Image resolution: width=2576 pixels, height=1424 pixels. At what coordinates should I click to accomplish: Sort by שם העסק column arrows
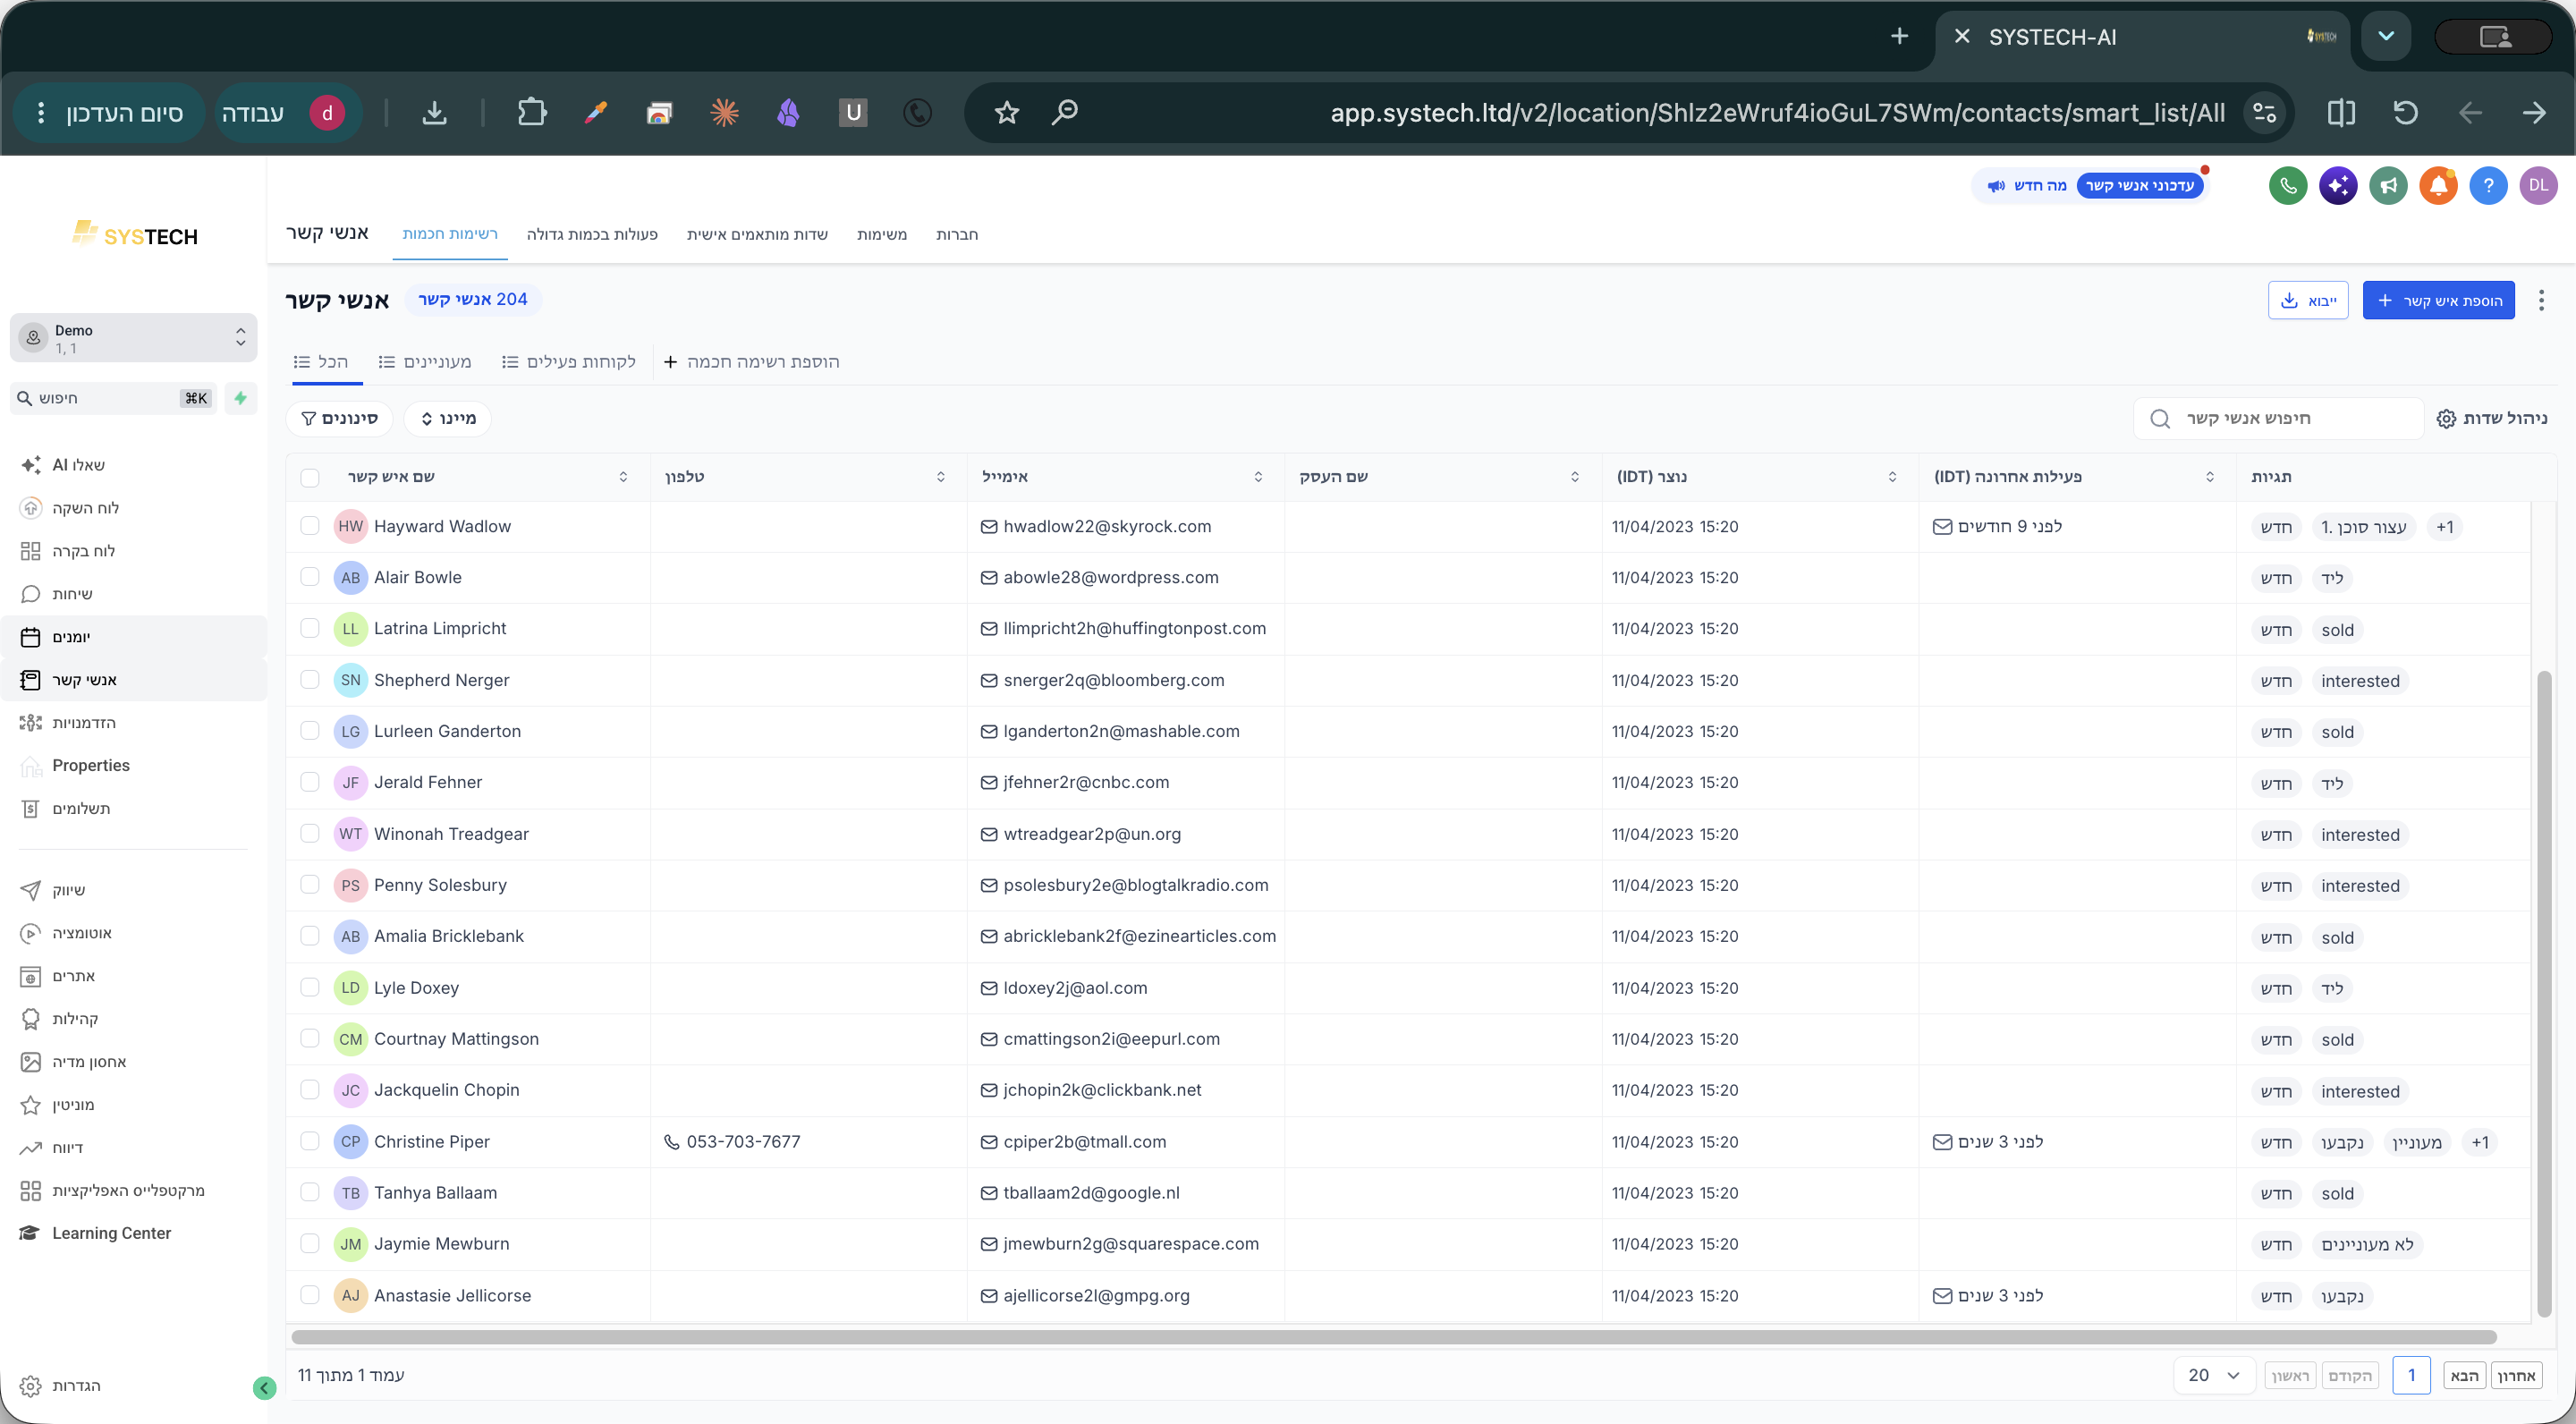pyautogui.click(x=1575, y=477)
